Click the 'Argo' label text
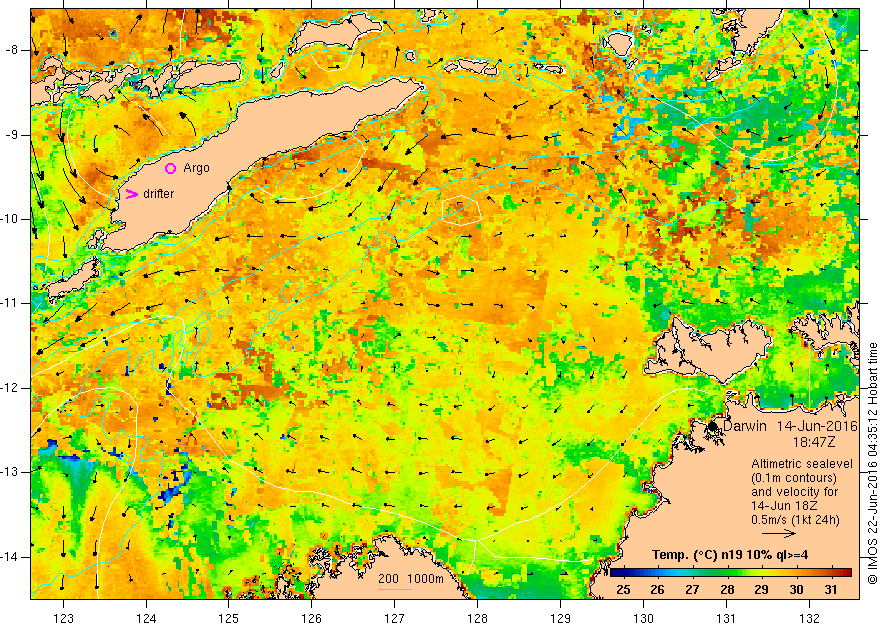The image size is (880, 630). 196,168
